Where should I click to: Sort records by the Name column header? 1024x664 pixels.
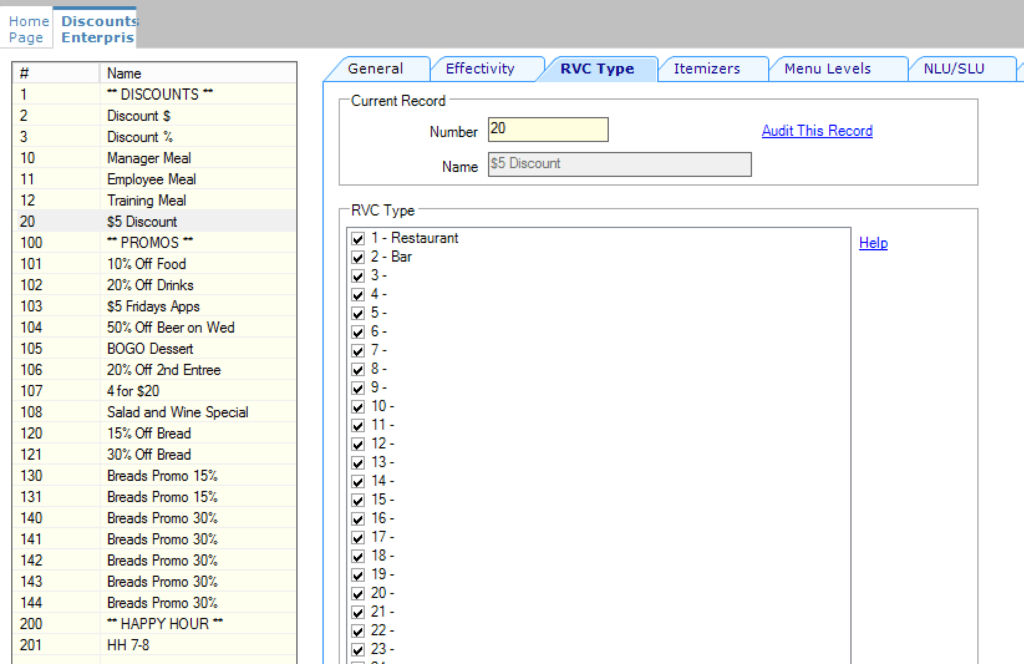(124, 73)
